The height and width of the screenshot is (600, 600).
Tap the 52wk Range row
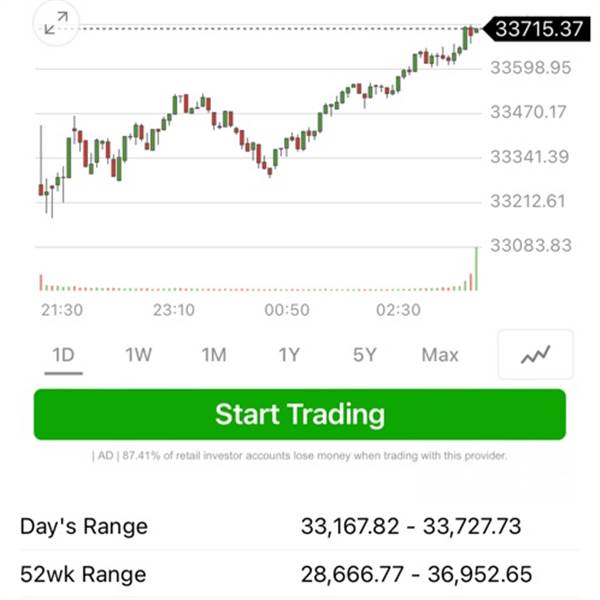[300, 574]
